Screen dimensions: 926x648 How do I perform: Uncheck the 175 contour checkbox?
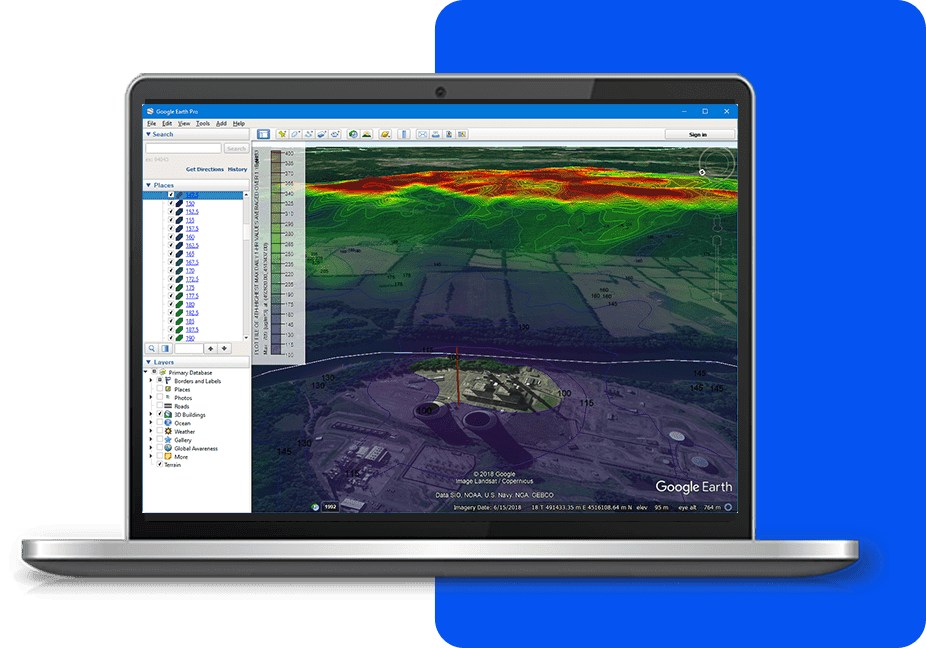[x=171, y=288]
